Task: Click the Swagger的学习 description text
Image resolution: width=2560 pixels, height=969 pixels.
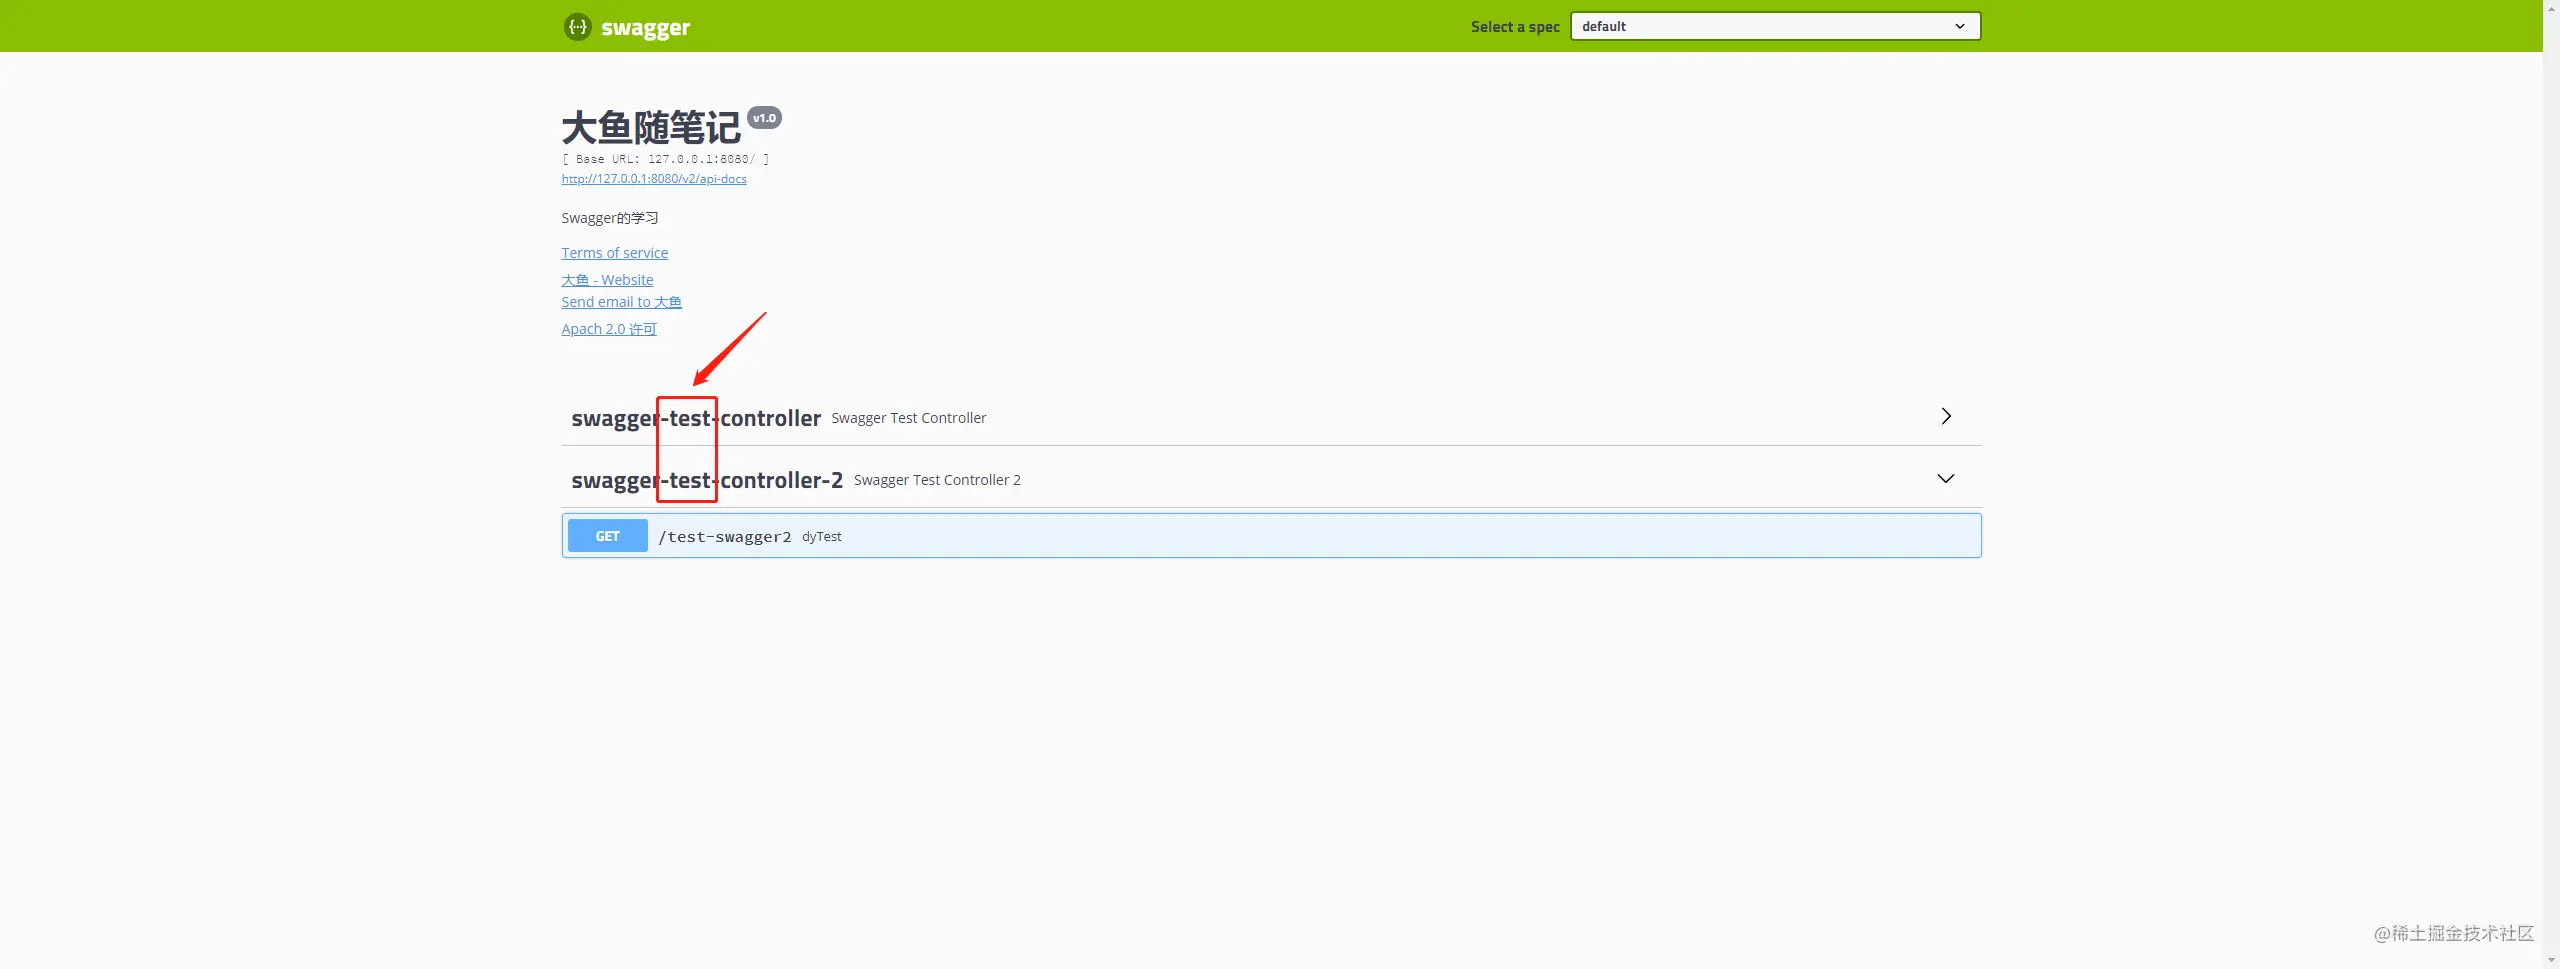Action: click(x=610, y=218)
